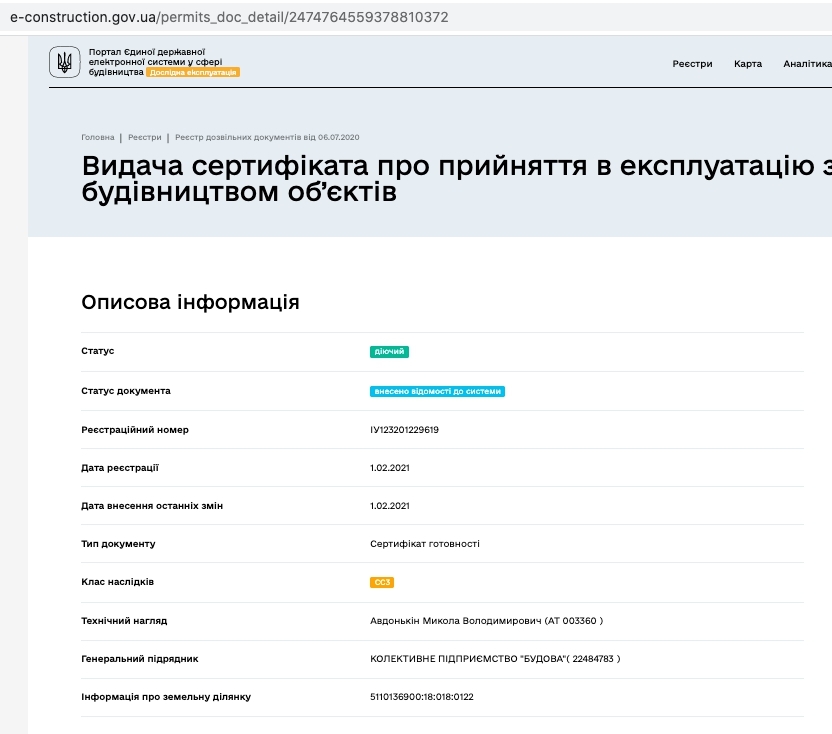832x734 pixels.
Task: Go to Головна breadcrumb link
Action: tap(98, 137)
